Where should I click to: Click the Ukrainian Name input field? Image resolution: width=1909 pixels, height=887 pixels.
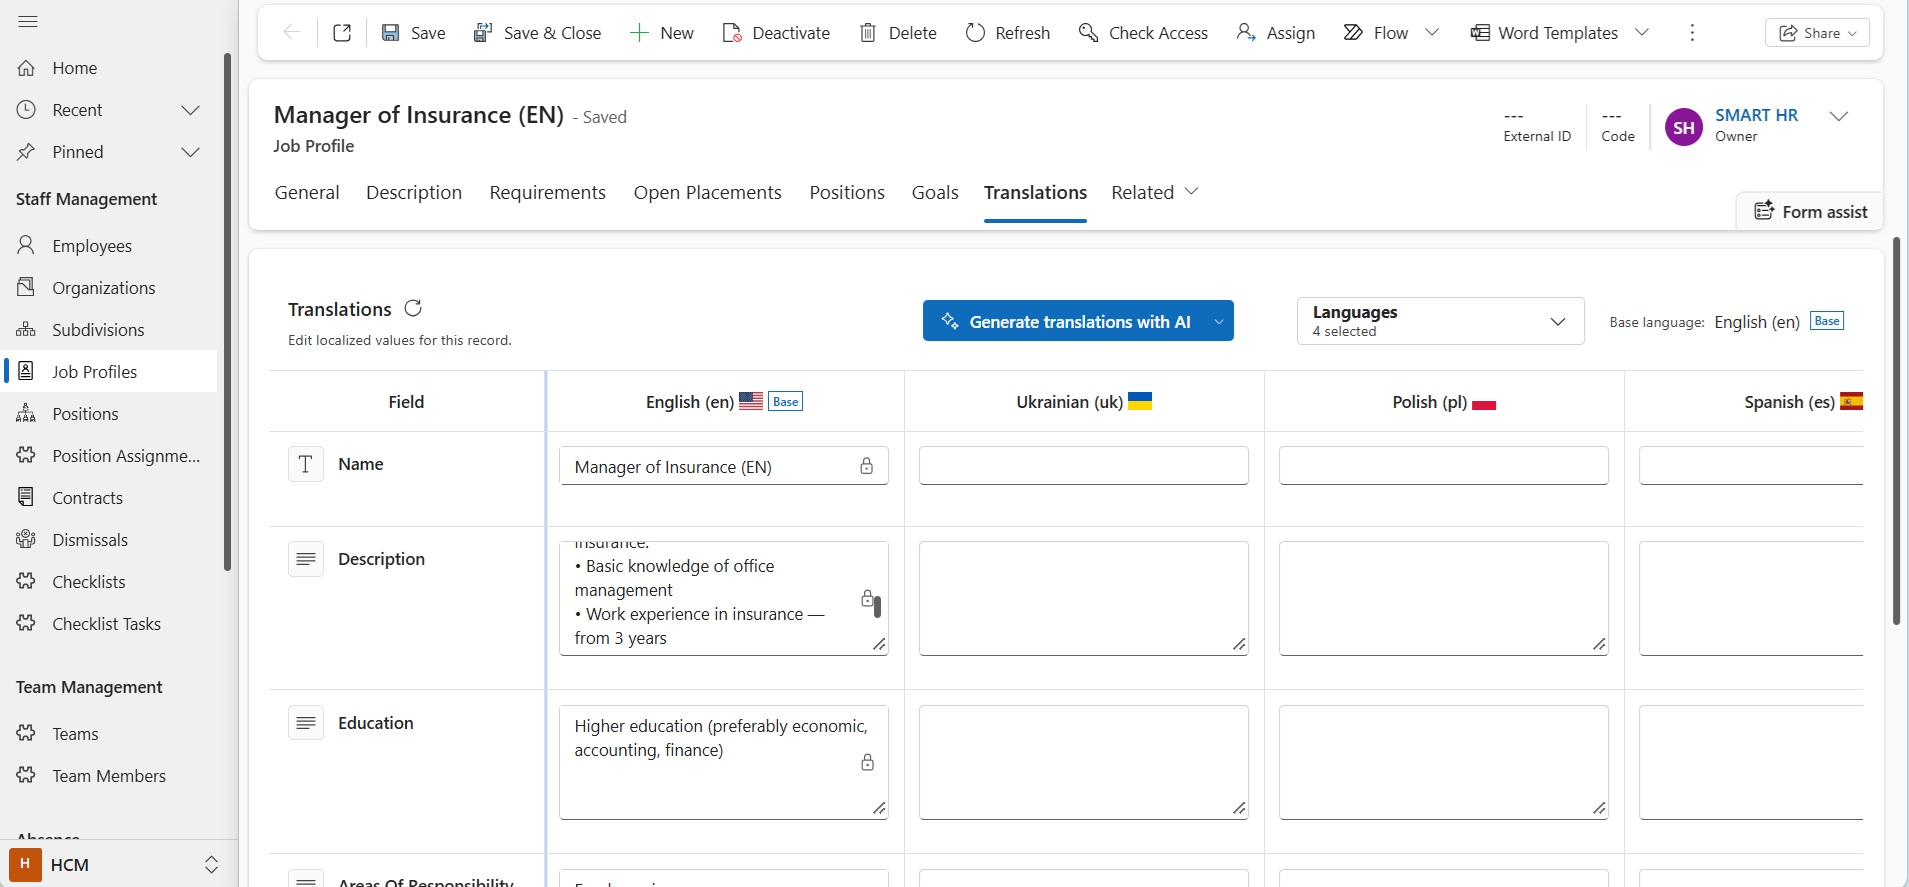(1083, 466)
